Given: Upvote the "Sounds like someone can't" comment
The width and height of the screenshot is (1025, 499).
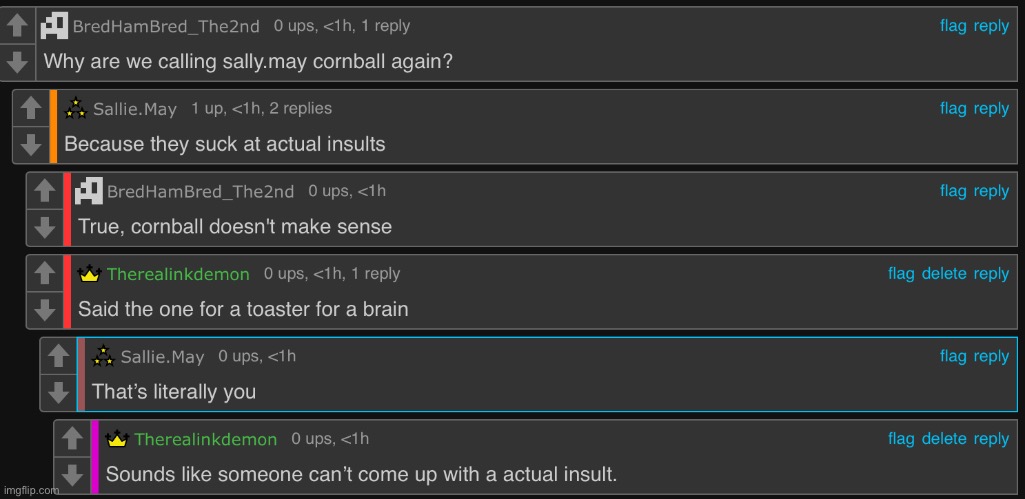Looking at the screenshot, I should coord(72,438).
